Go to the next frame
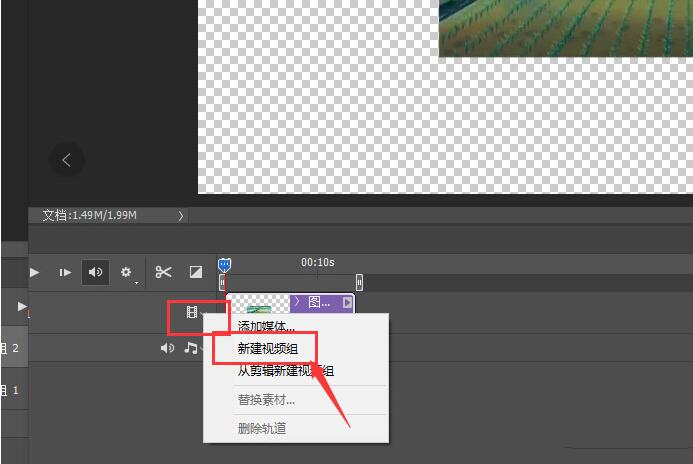The width and height of the screenshot is (693, 464). [x=65, y=272]
